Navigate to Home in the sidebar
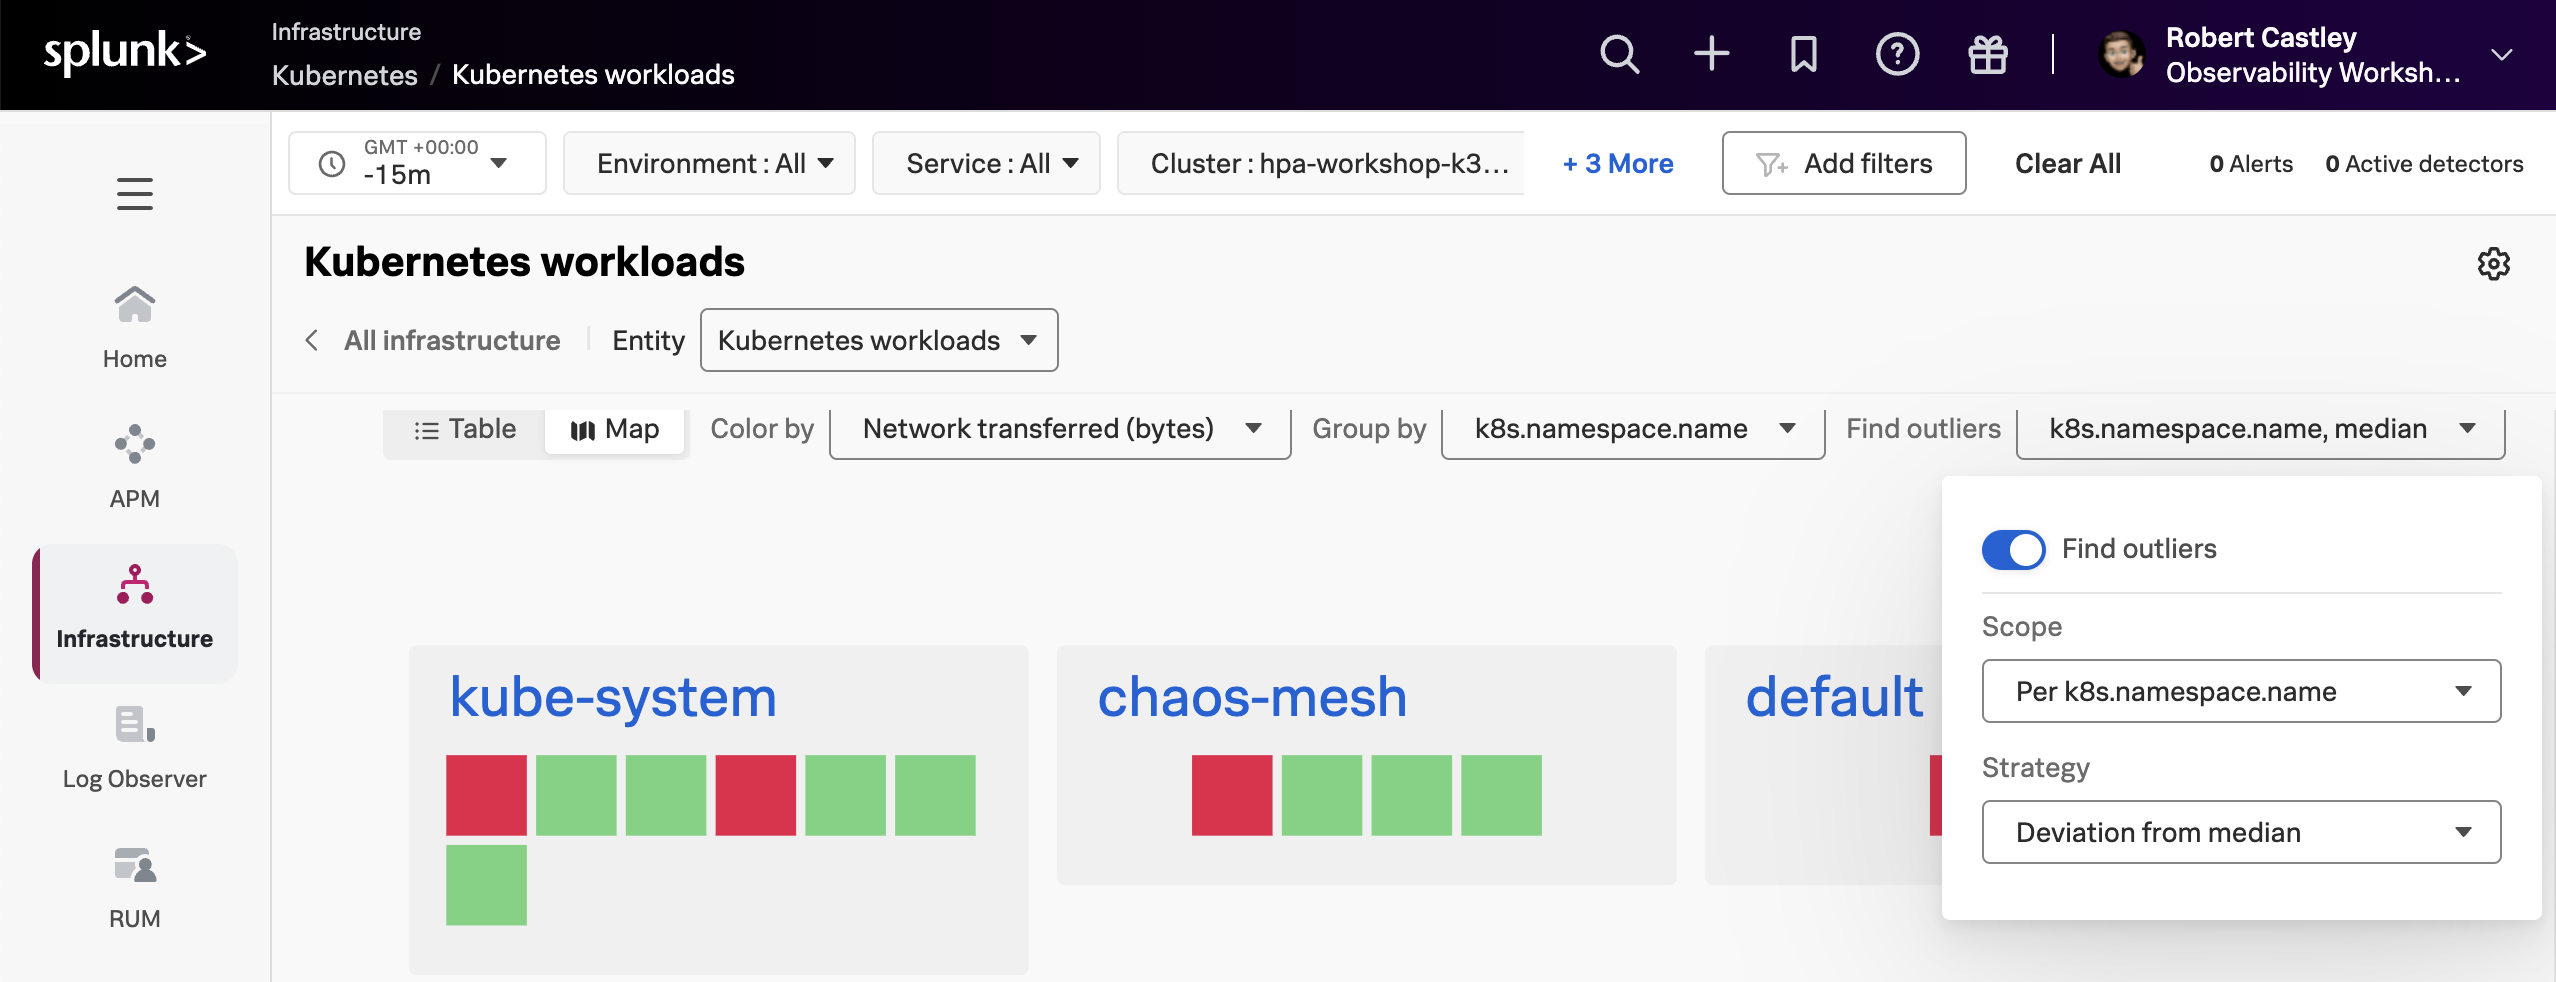 click(x=134, y=322)
